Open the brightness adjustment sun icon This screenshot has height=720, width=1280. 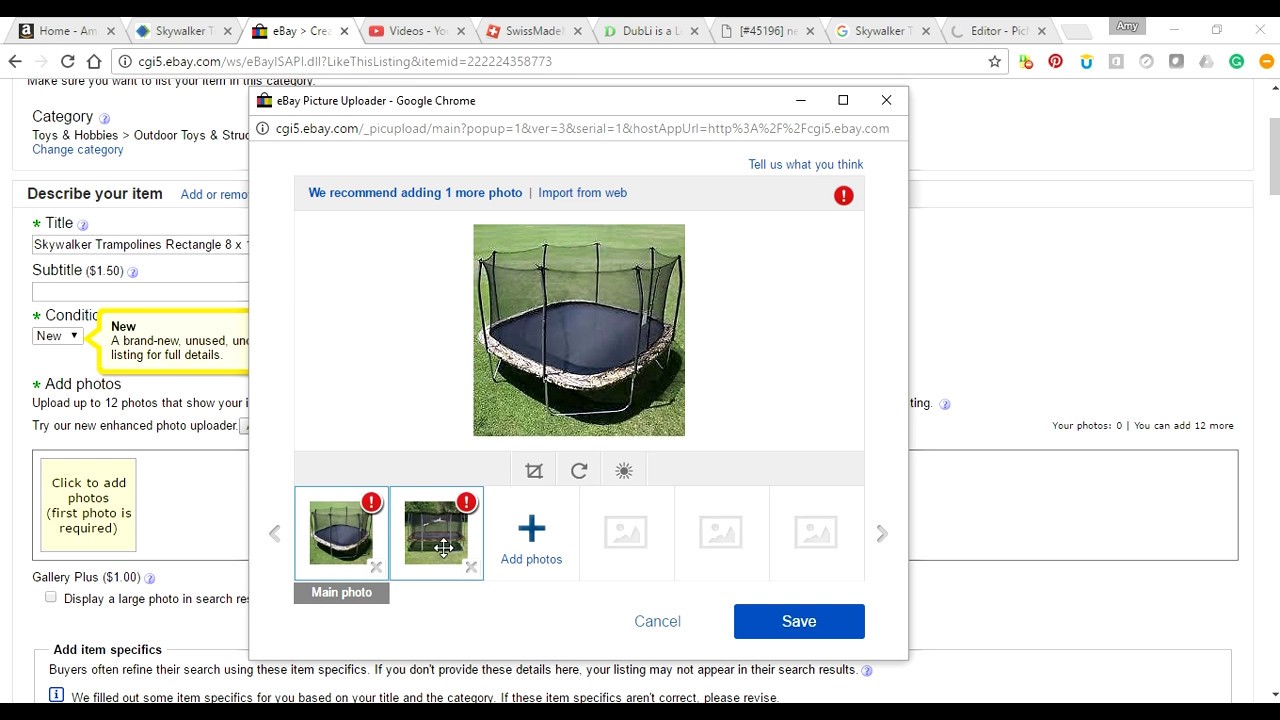[x=624, y=471]
